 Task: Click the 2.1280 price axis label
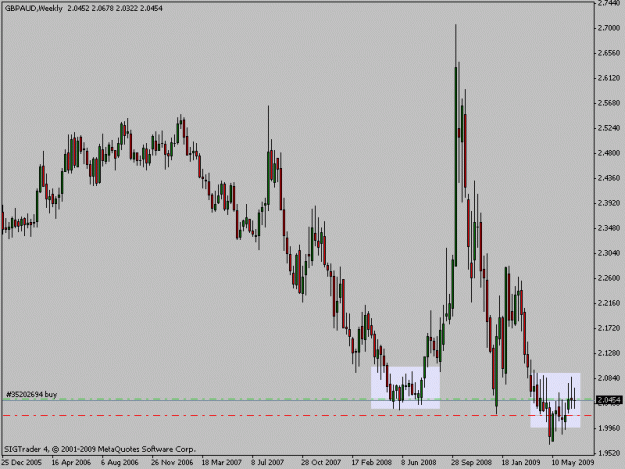(x=609, y=353)
